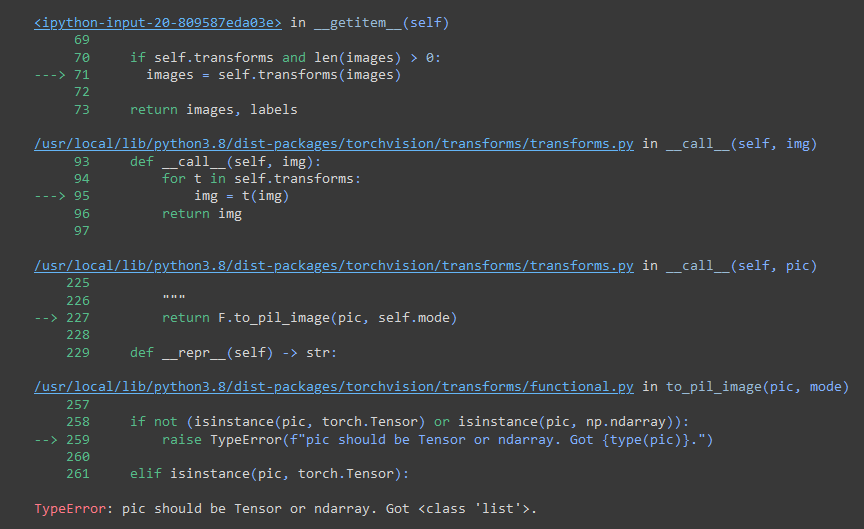Open transforms.py link for __call__(self, pic)
The height and width of the screenshot is (529, 864).
pyautogui.click(x=333, y=266)
